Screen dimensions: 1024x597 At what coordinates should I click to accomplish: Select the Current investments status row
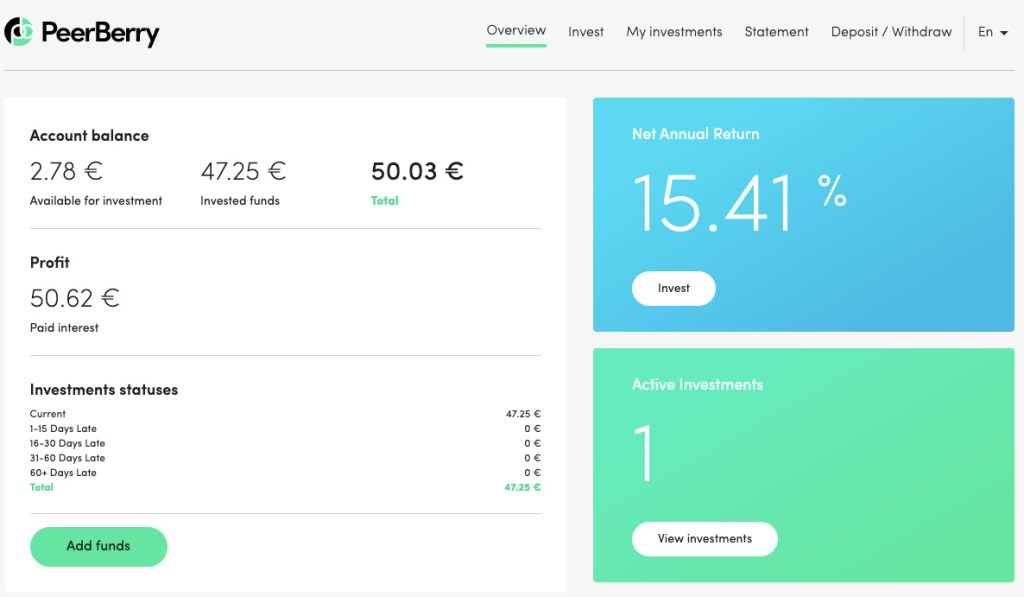(x=285, y=413)
